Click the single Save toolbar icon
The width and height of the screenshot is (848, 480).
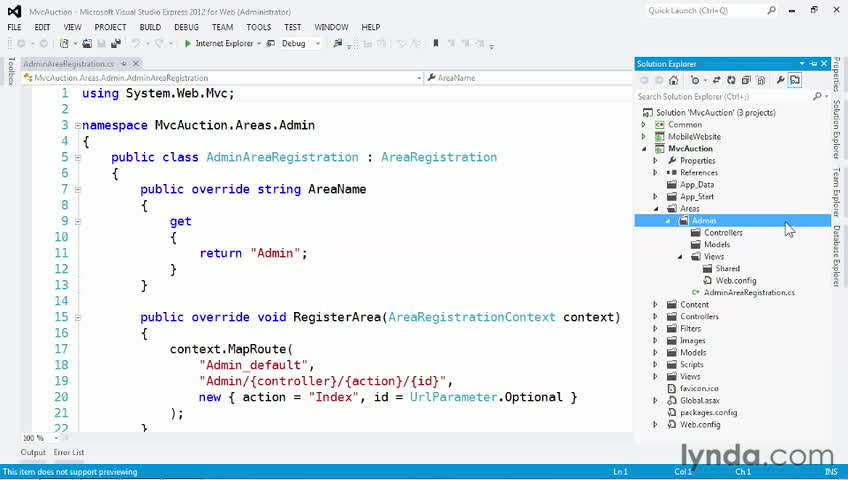(101, 43)
